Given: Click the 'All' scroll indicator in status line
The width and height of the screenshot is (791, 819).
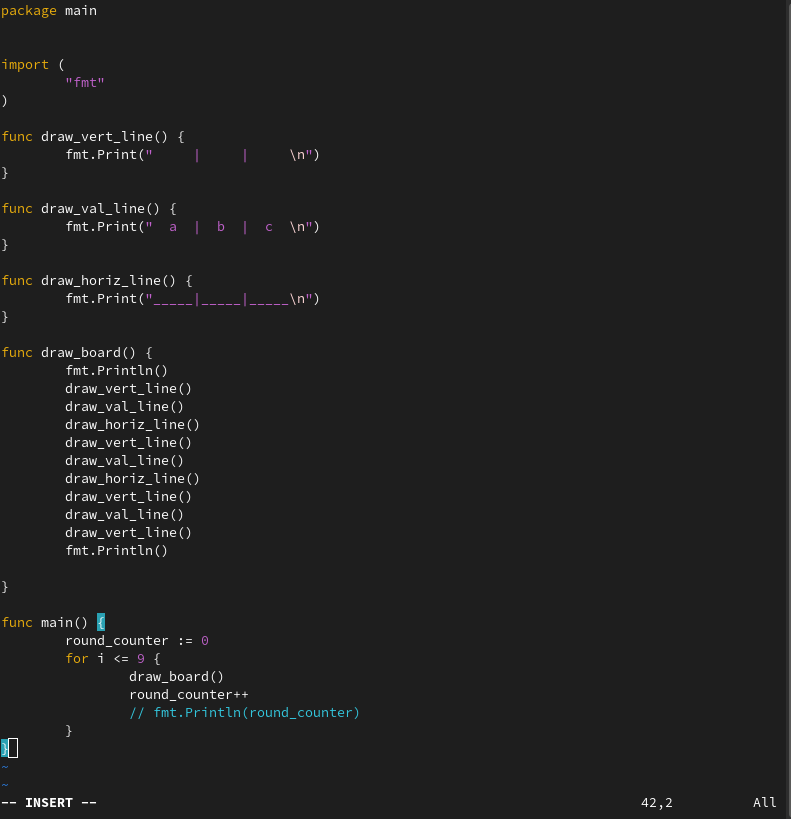Looking at the screenshot, I should tap(765, 803).
